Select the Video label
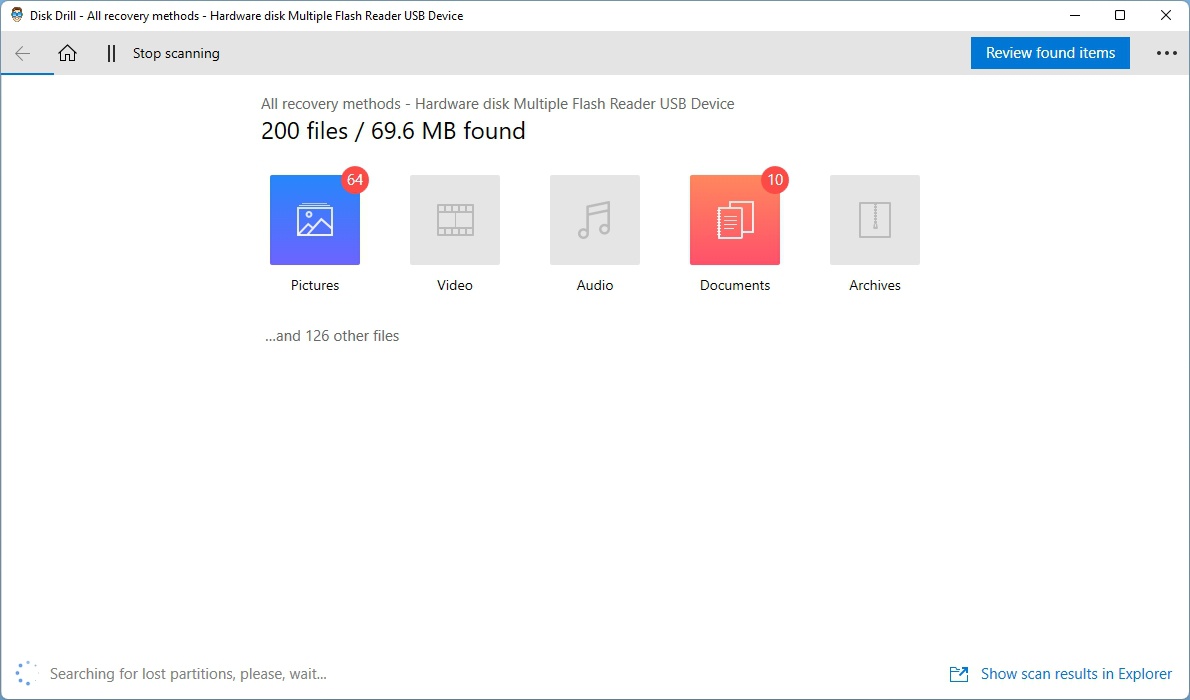The image size is (1190, 700). coord(455,285)
